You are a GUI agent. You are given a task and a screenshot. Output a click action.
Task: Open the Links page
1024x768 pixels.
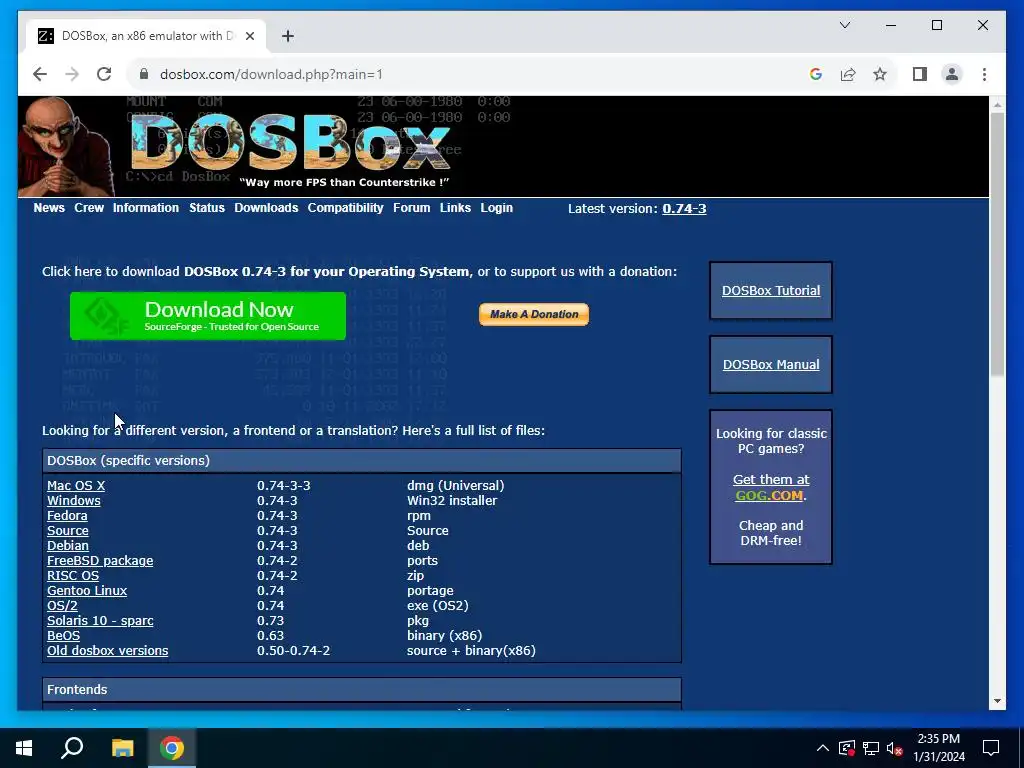455,208
